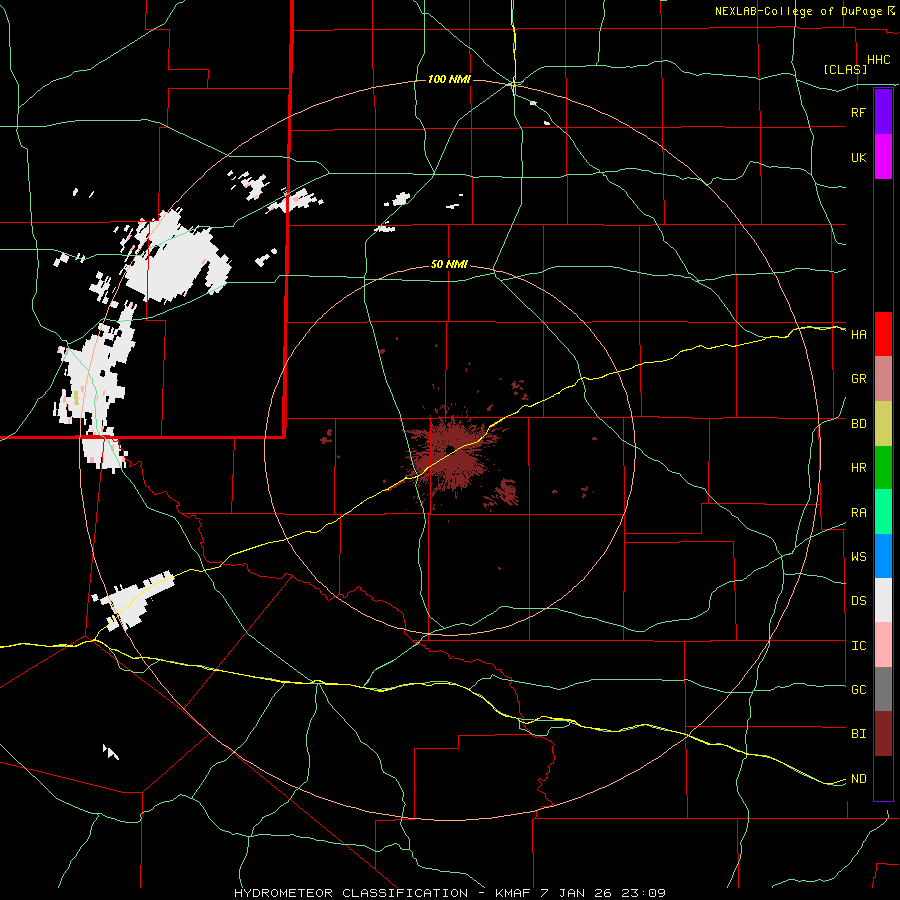900x900 pixels.
Task: Click the DS legend label
Action: pos(859,601)
